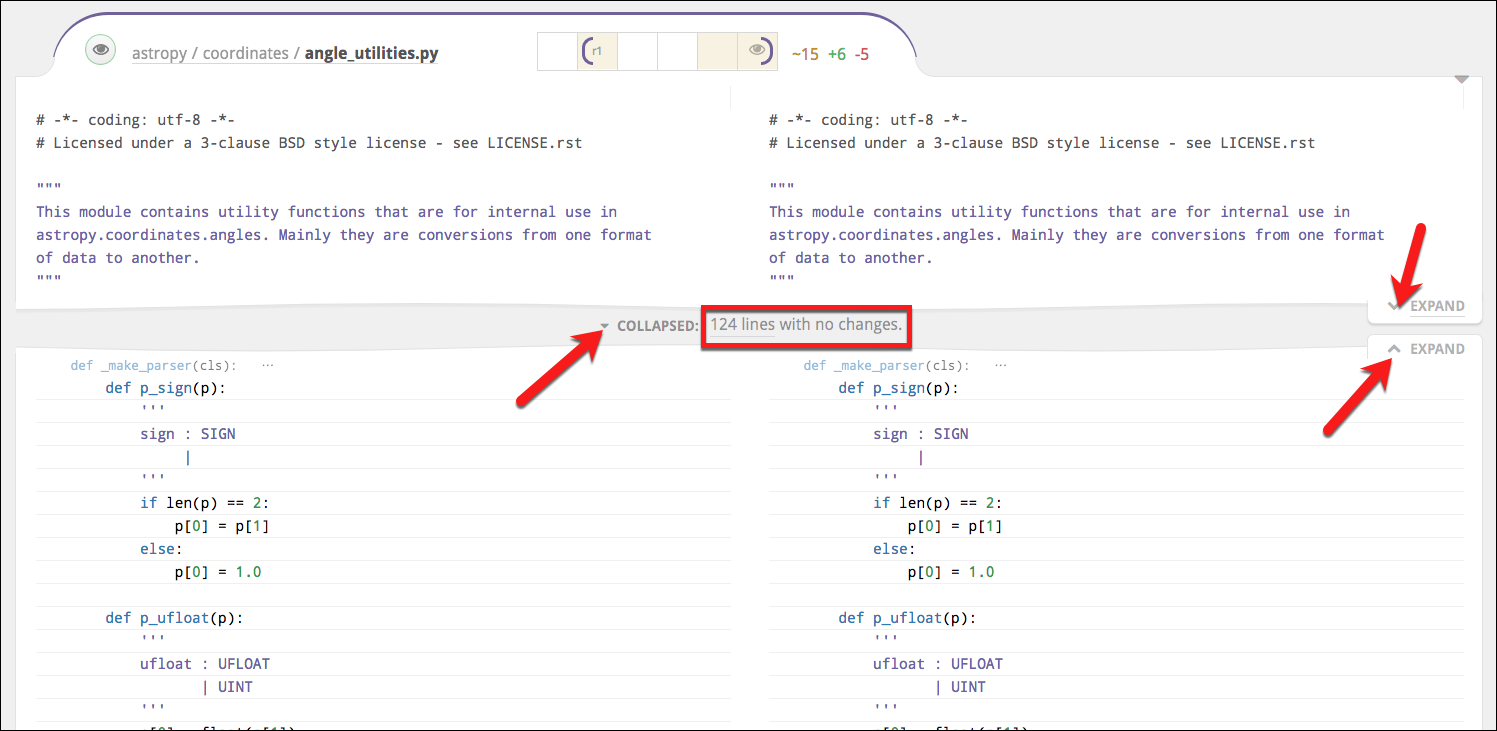Click left pane BSD license comment line
Viewport: 1497px width, 731px height.
(309, 143)
